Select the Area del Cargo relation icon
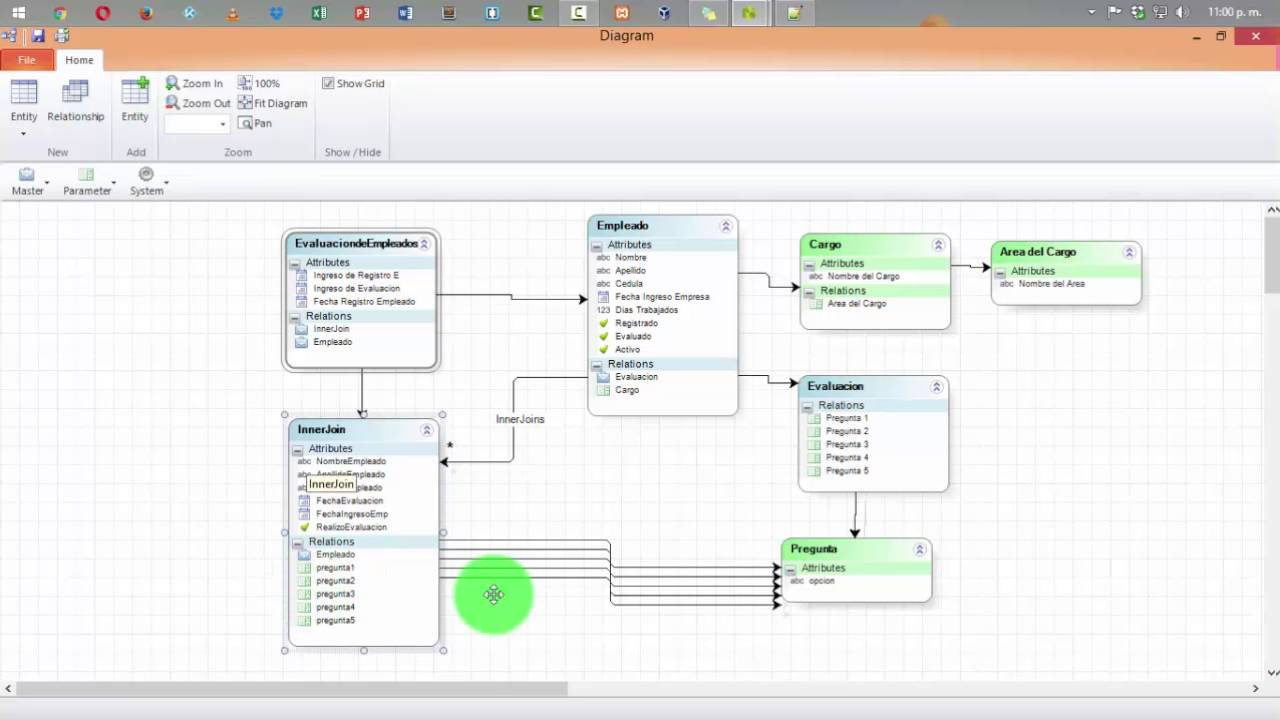 click(815, 304)
